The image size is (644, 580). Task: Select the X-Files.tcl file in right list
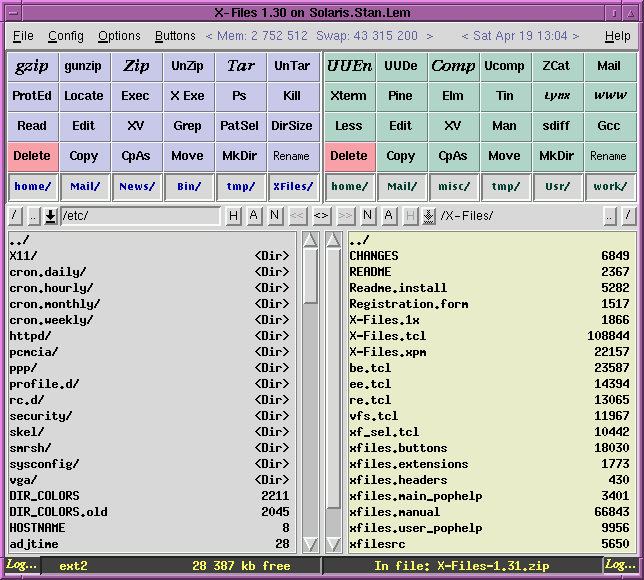[490, 336]
